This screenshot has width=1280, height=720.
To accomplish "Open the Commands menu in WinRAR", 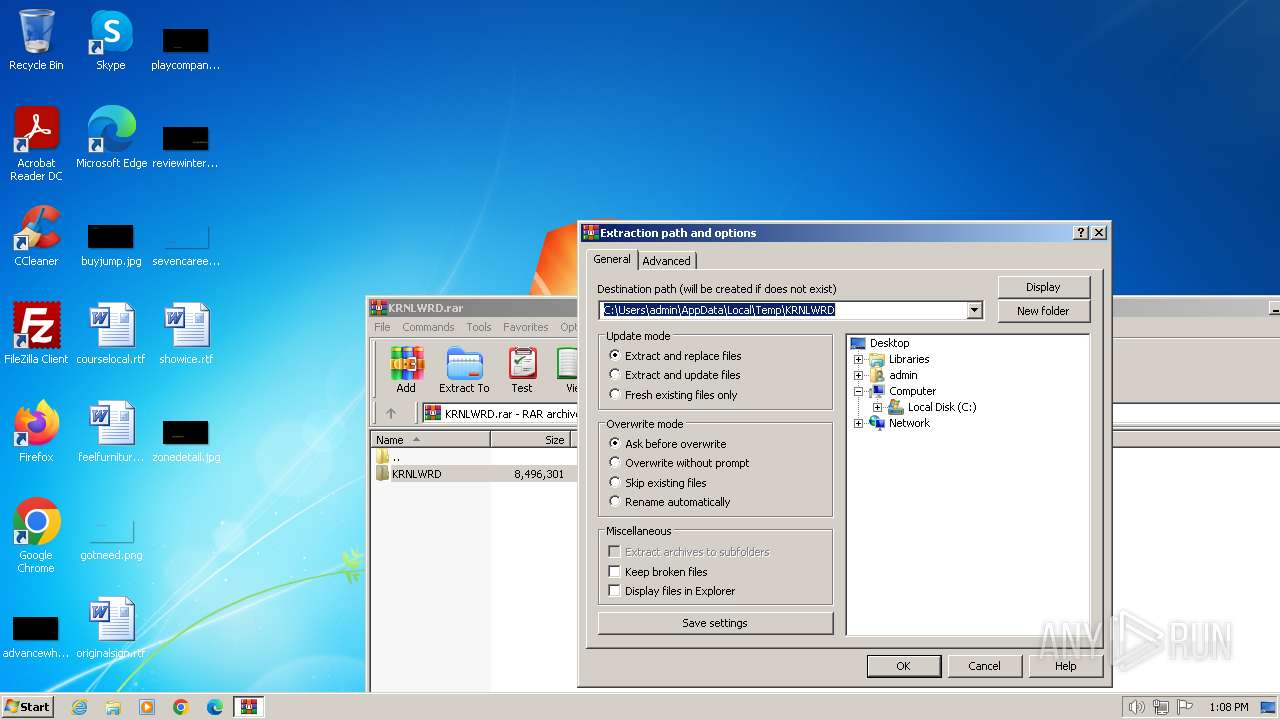I will (428, 327).
